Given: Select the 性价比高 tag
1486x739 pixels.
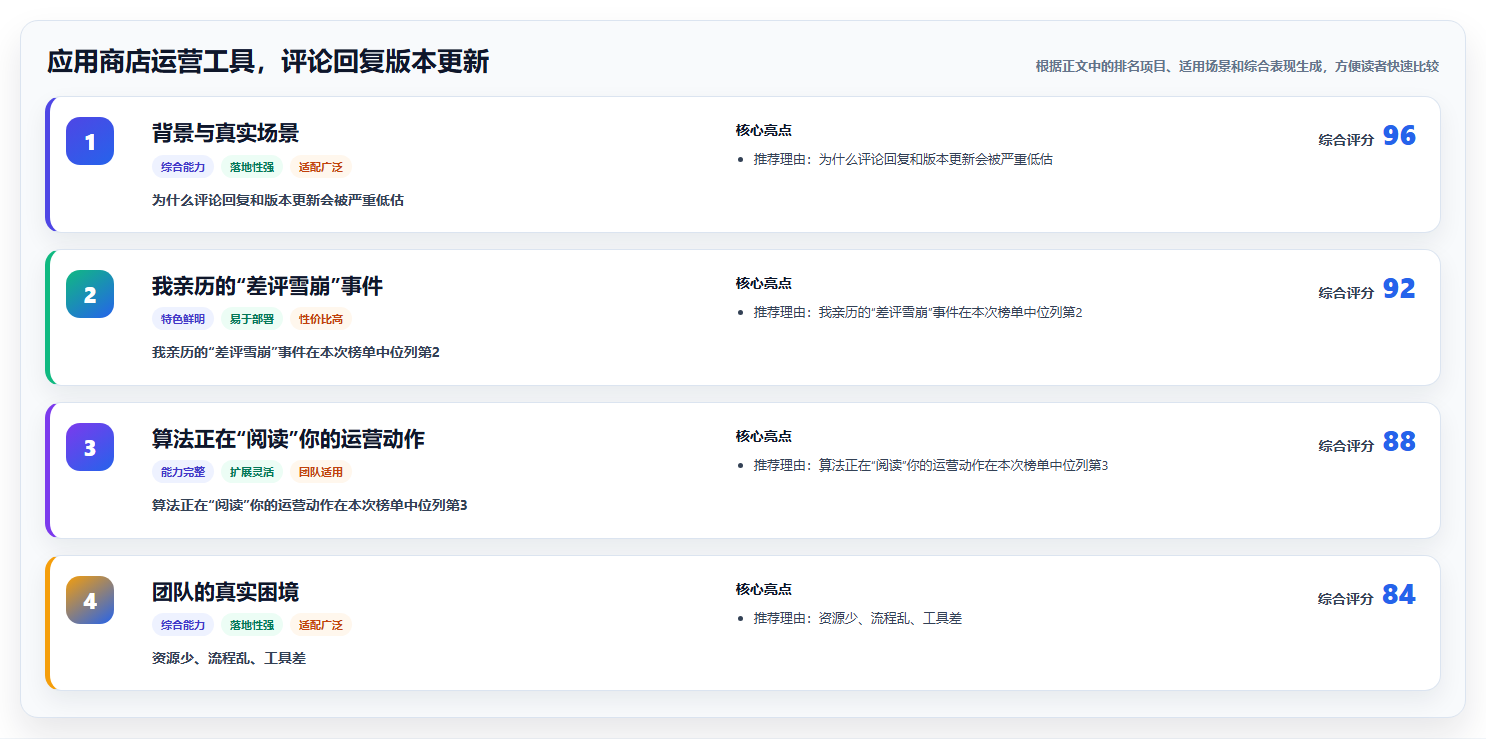Looking at the screenshot, I should pyautogui.click(x=321, y=319).
